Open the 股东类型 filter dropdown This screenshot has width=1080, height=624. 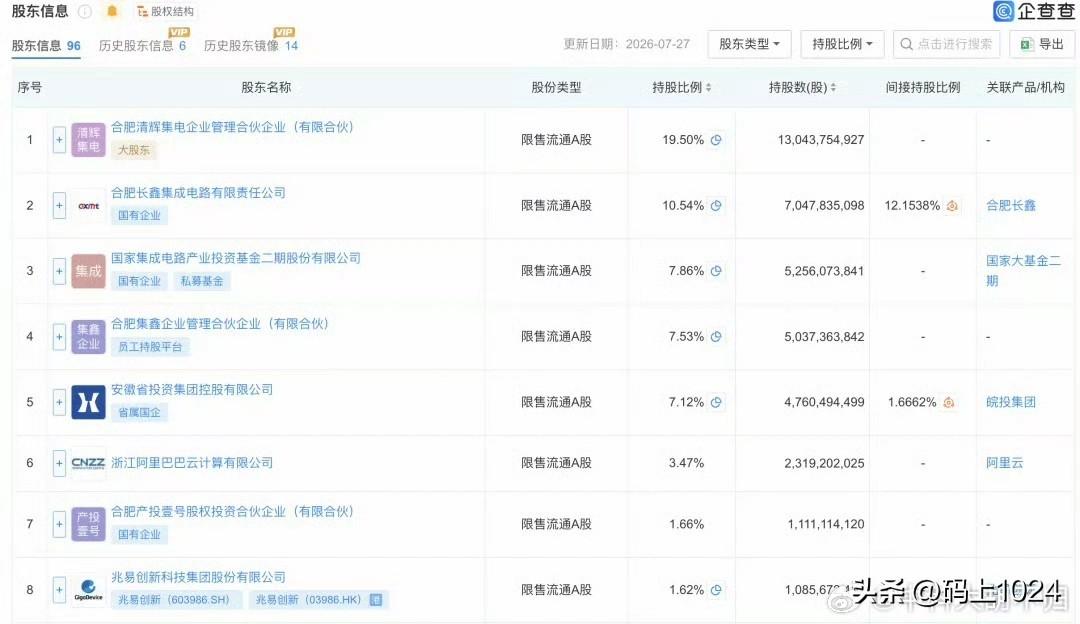(749, 44)
